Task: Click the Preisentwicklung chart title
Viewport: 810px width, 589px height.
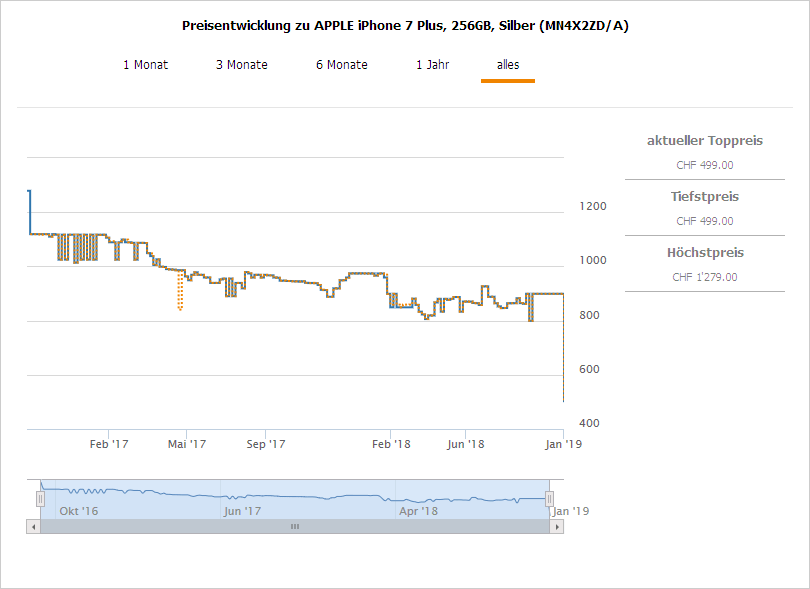Action: (x=405, y=25)
